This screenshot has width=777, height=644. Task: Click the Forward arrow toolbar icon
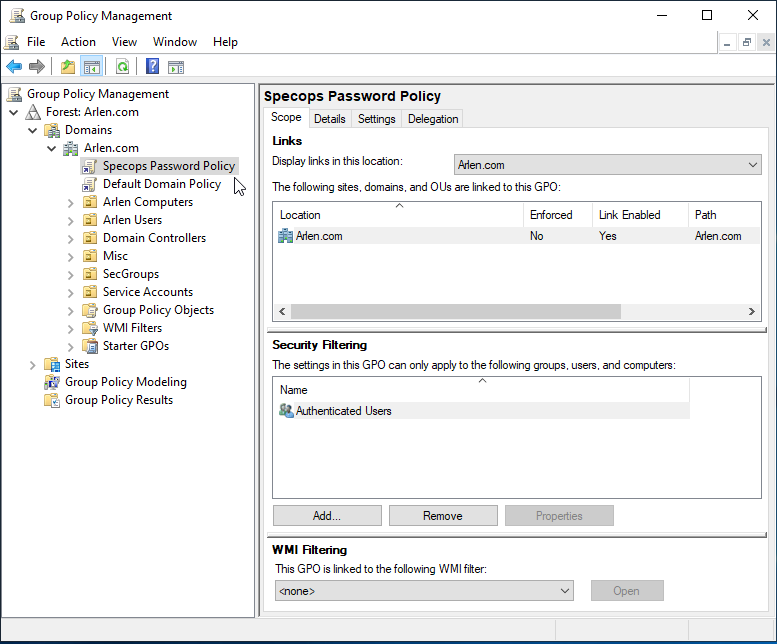[37, 66]
